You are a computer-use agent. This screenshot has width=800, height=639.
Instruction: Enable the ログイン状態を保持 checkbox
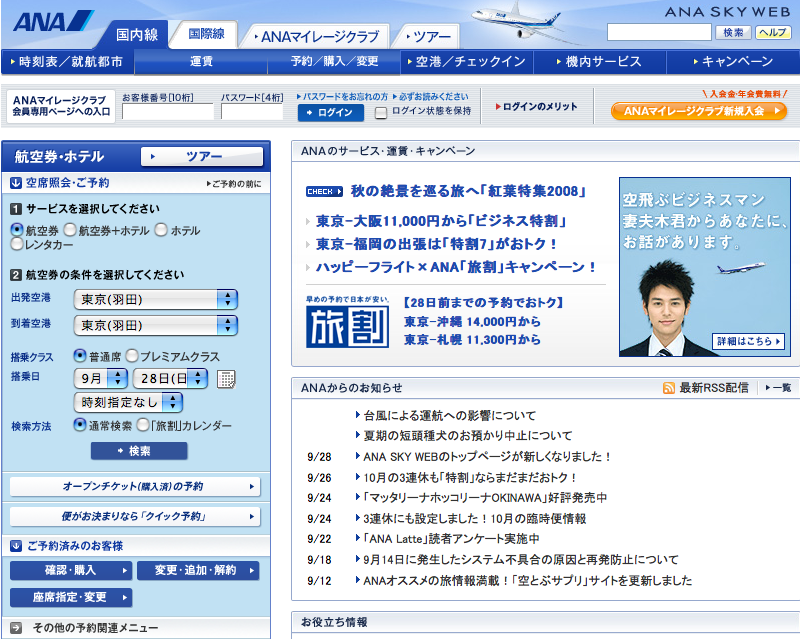381,112
